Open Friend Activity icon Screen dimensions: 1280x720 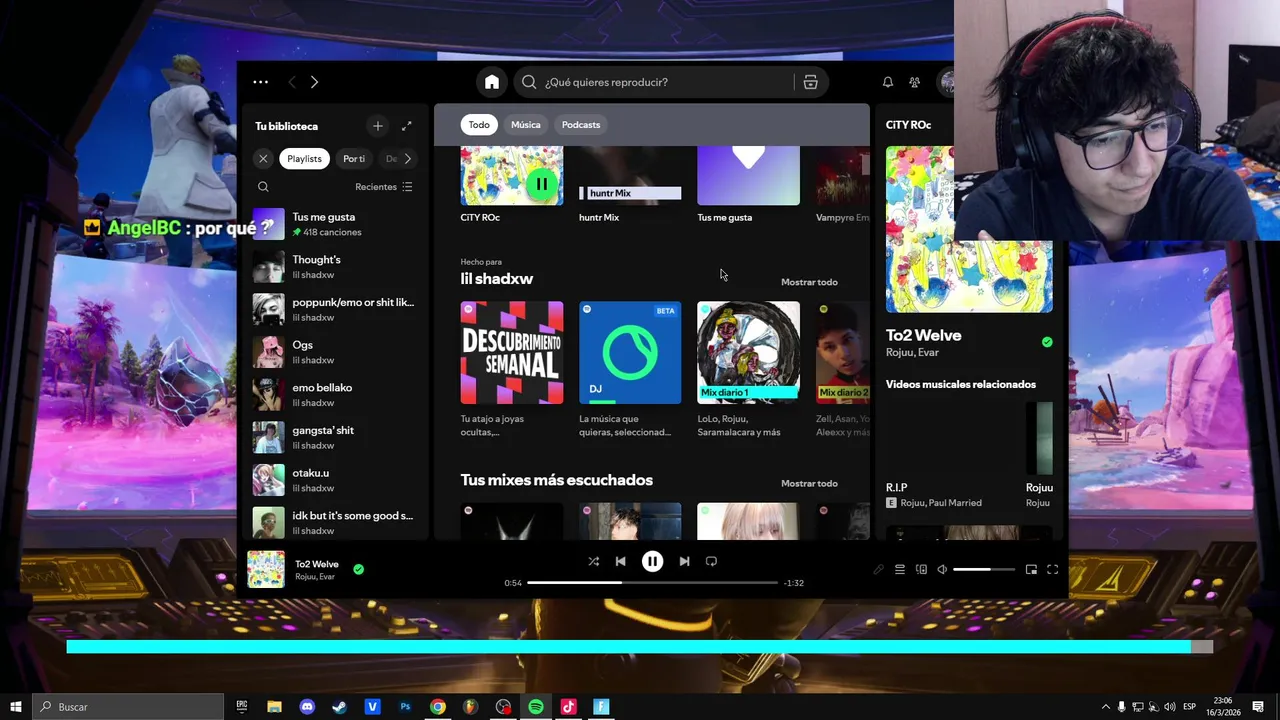click(x=914, y=82)
